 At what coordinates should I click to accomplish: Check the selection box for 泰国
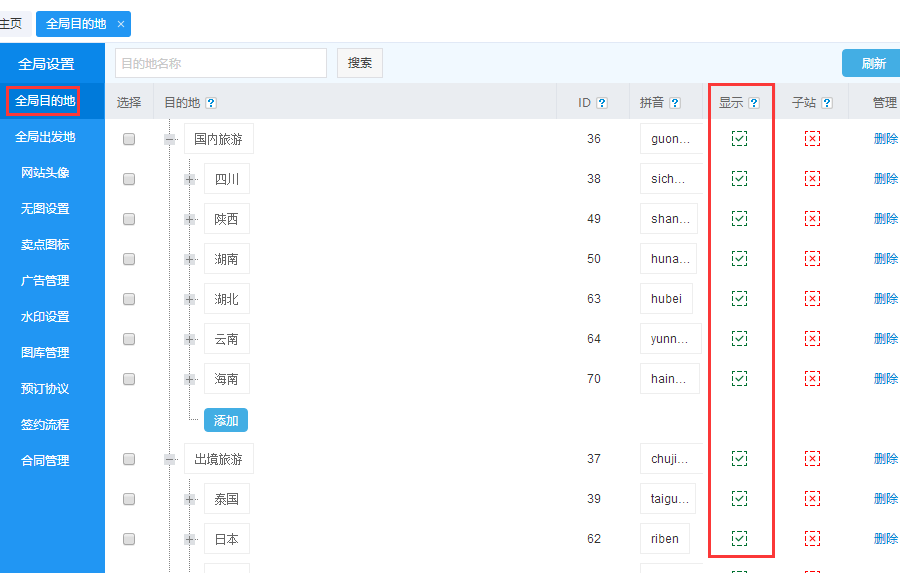[129, 499]
